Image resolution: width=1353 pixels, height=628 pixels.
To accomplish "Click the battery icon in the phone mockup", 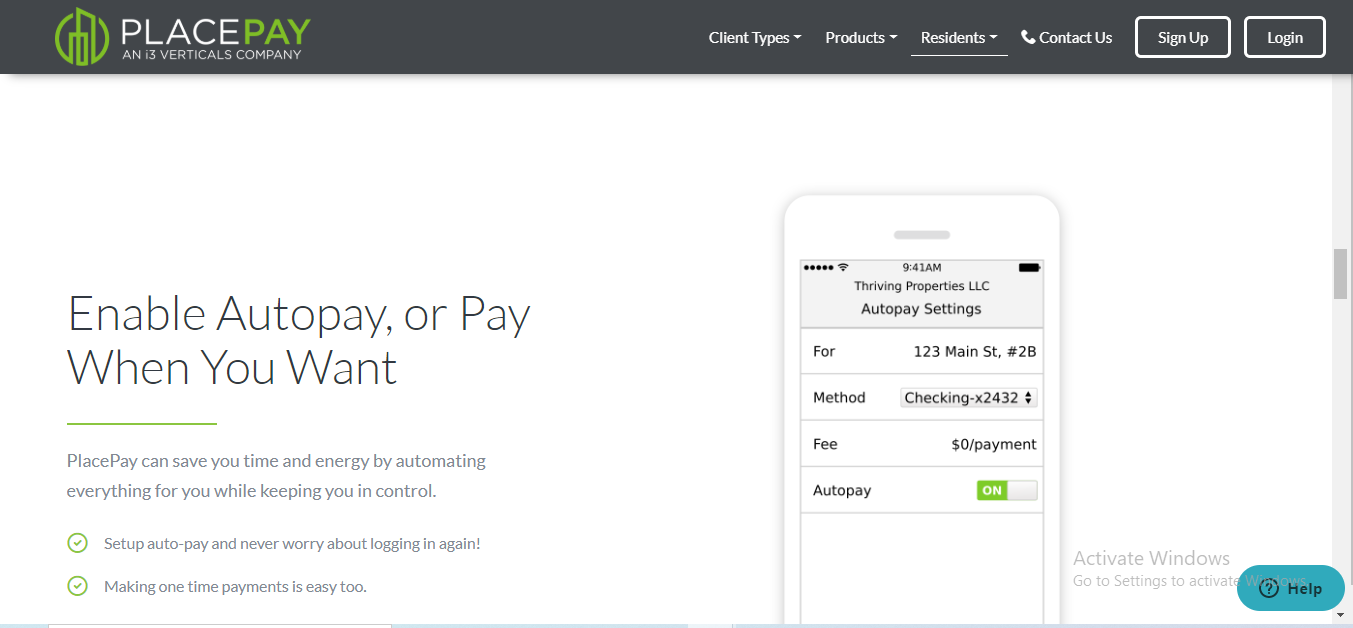I will click(1029, 267).
